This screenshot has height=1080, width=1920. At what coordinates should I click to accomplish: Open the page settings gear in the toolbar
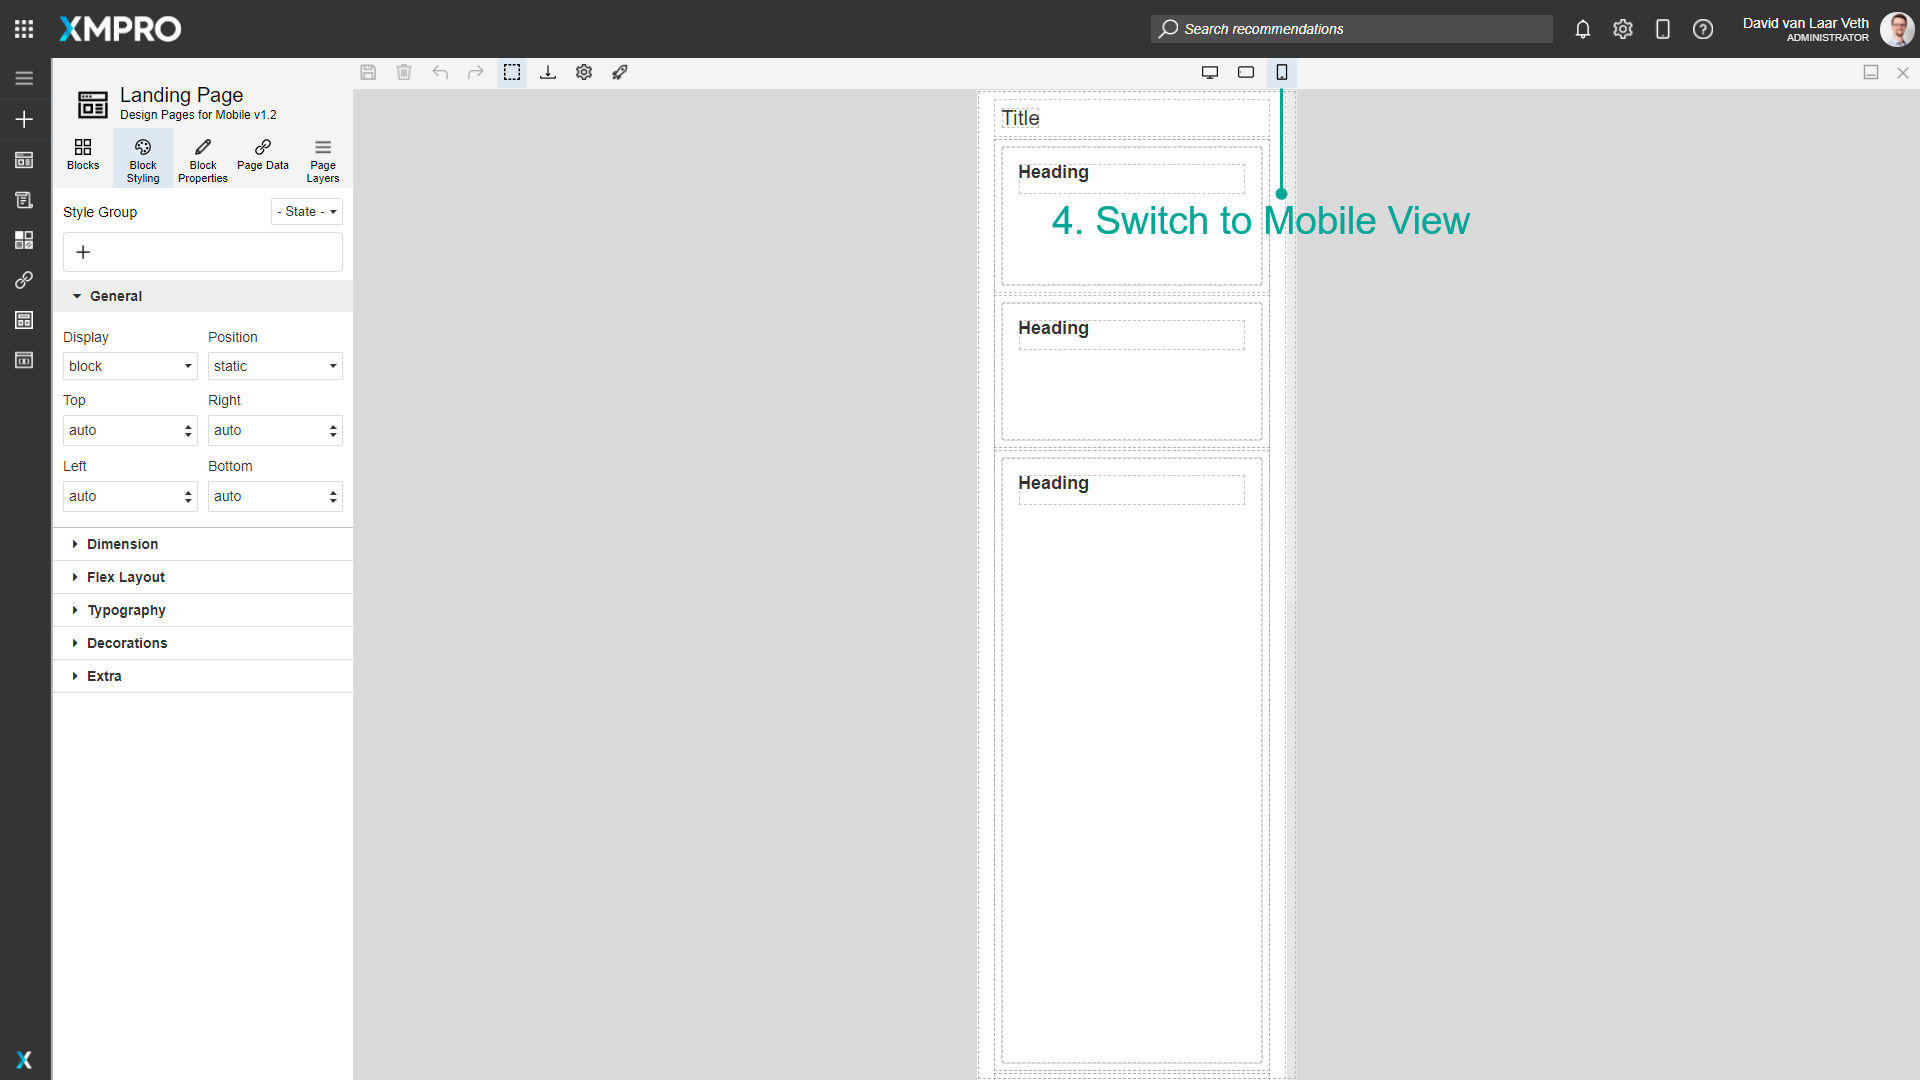pyautogui.click(x=584, y=72)
